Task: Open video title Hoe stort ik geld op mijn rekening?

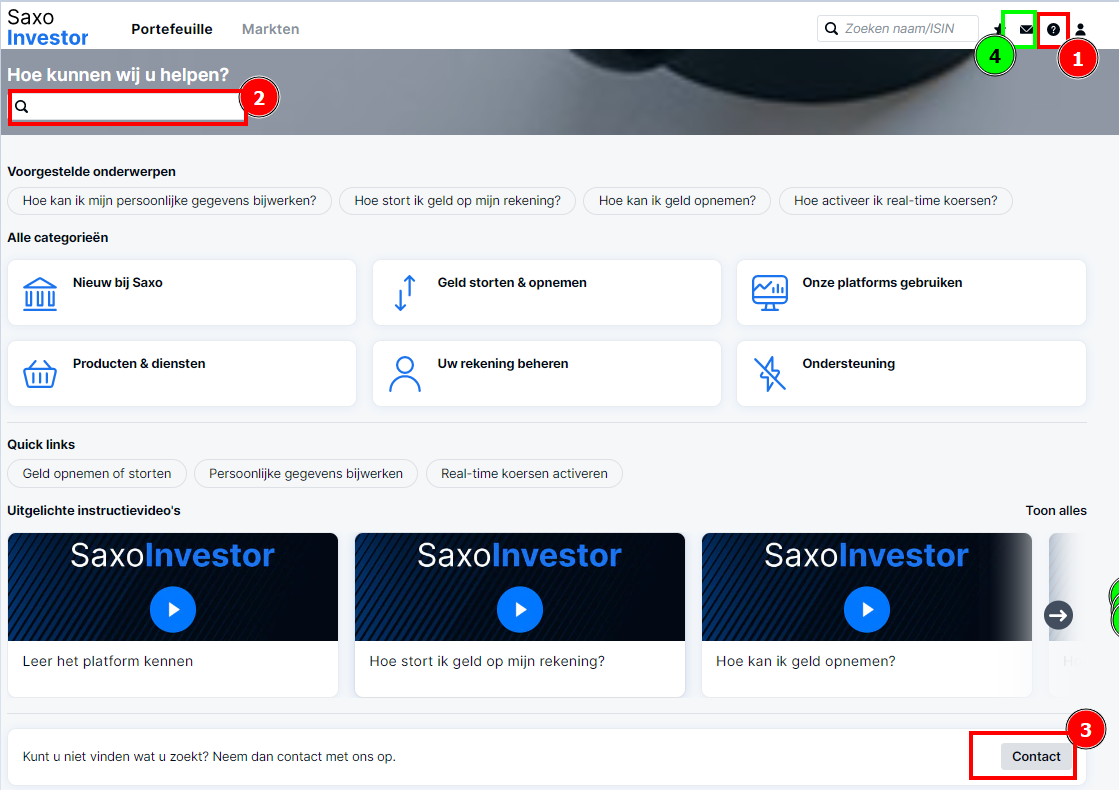Action: point(487,661)
